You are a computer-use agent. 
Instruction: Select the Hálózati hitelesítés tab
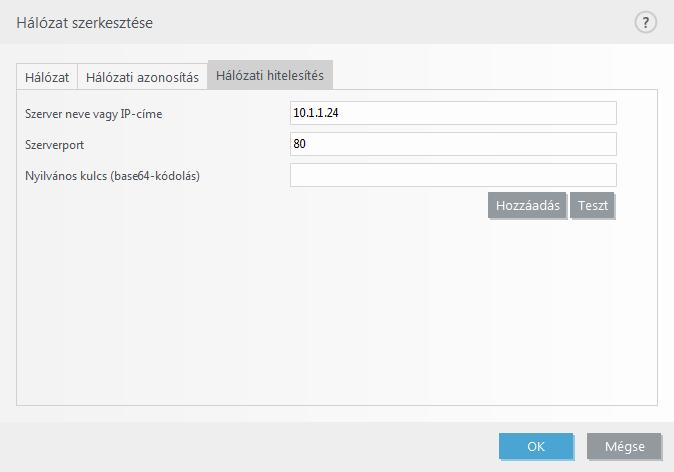[x=270, y=75]
